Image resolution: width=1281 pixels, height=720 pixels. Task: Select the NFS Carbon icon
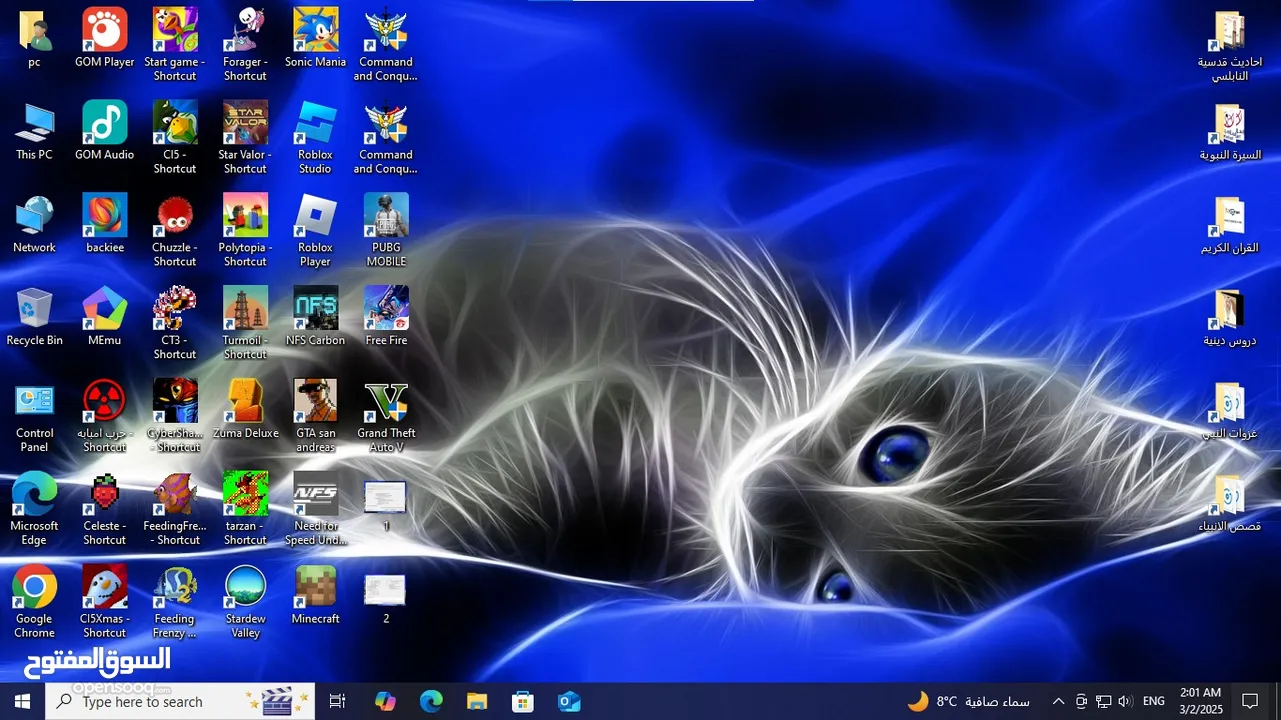[315, 318]
